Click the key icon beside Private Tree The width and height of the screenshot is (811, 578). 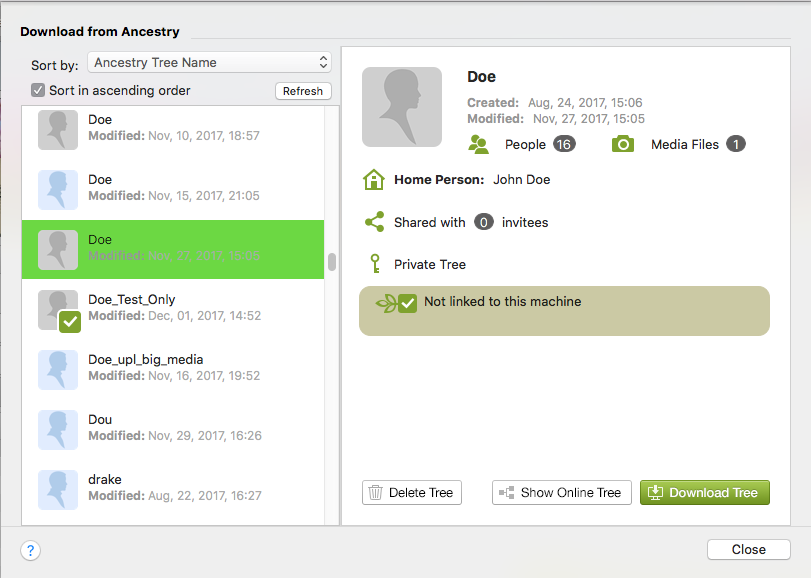click(x=376, y=264)
